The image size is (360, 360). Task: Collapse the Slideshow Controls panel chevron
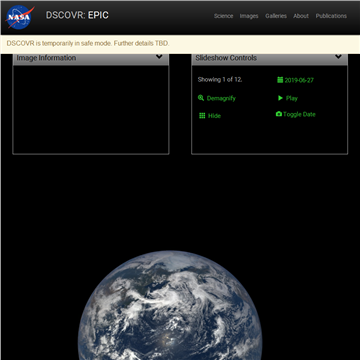(x=338, y=57)
